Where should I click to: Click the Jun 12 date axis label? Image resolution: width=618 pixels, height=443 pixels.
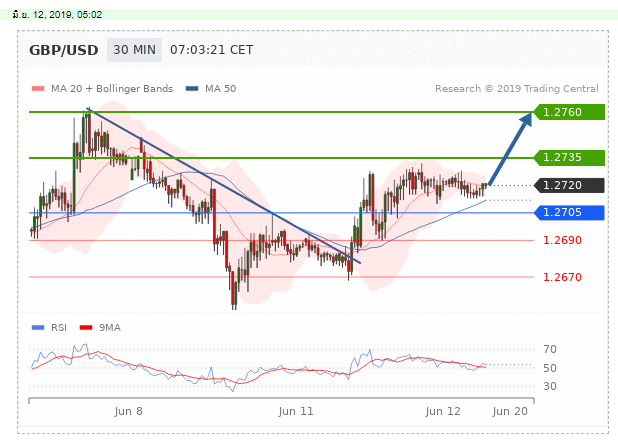443,411
